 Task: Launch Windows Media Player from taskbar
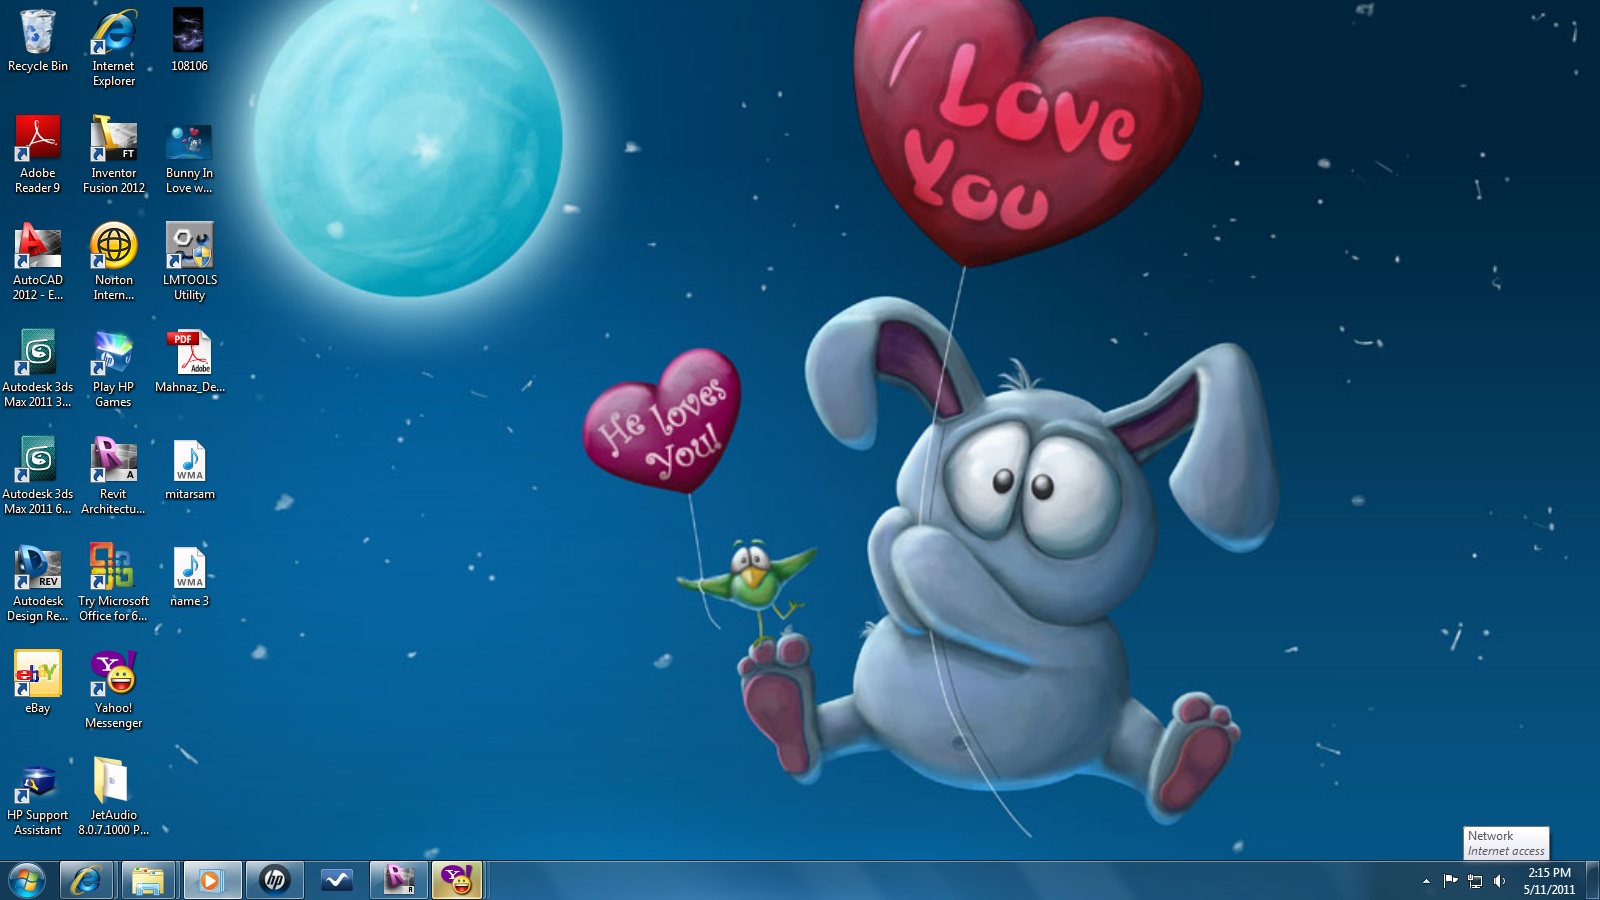[210, 881]
